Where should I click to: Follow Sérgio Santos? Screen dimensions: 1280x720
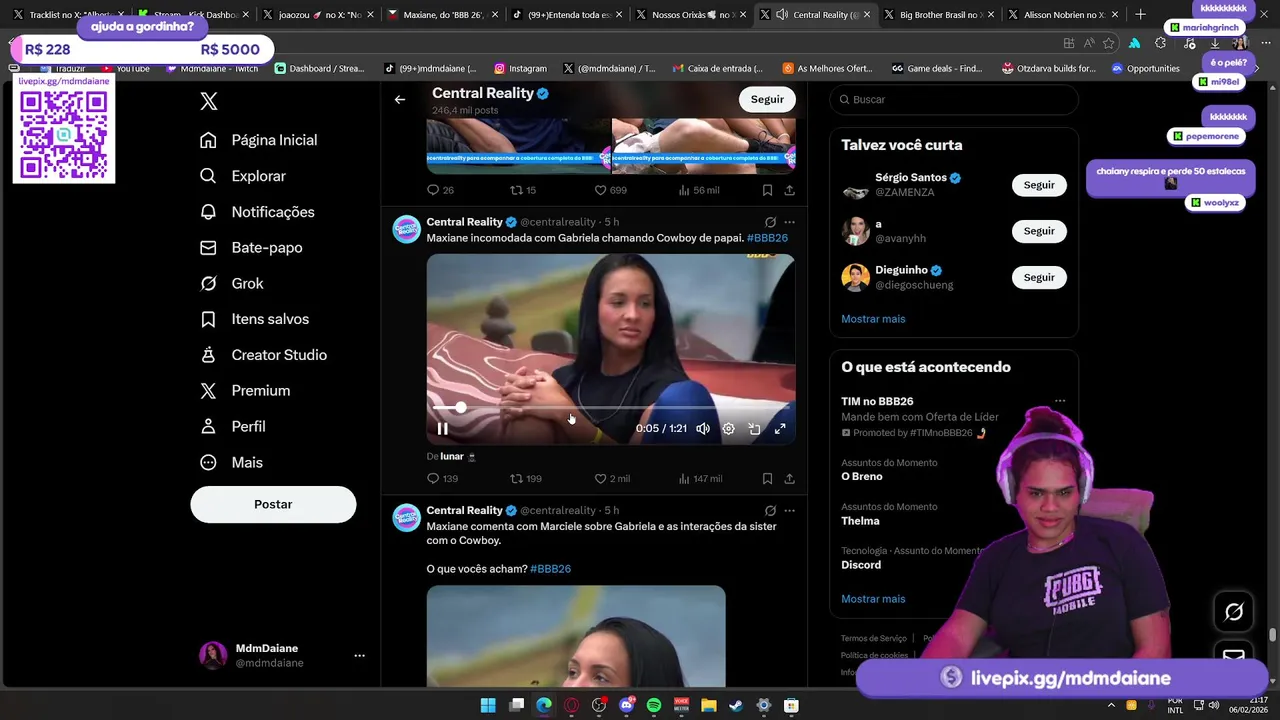(x=1039, y=185)
